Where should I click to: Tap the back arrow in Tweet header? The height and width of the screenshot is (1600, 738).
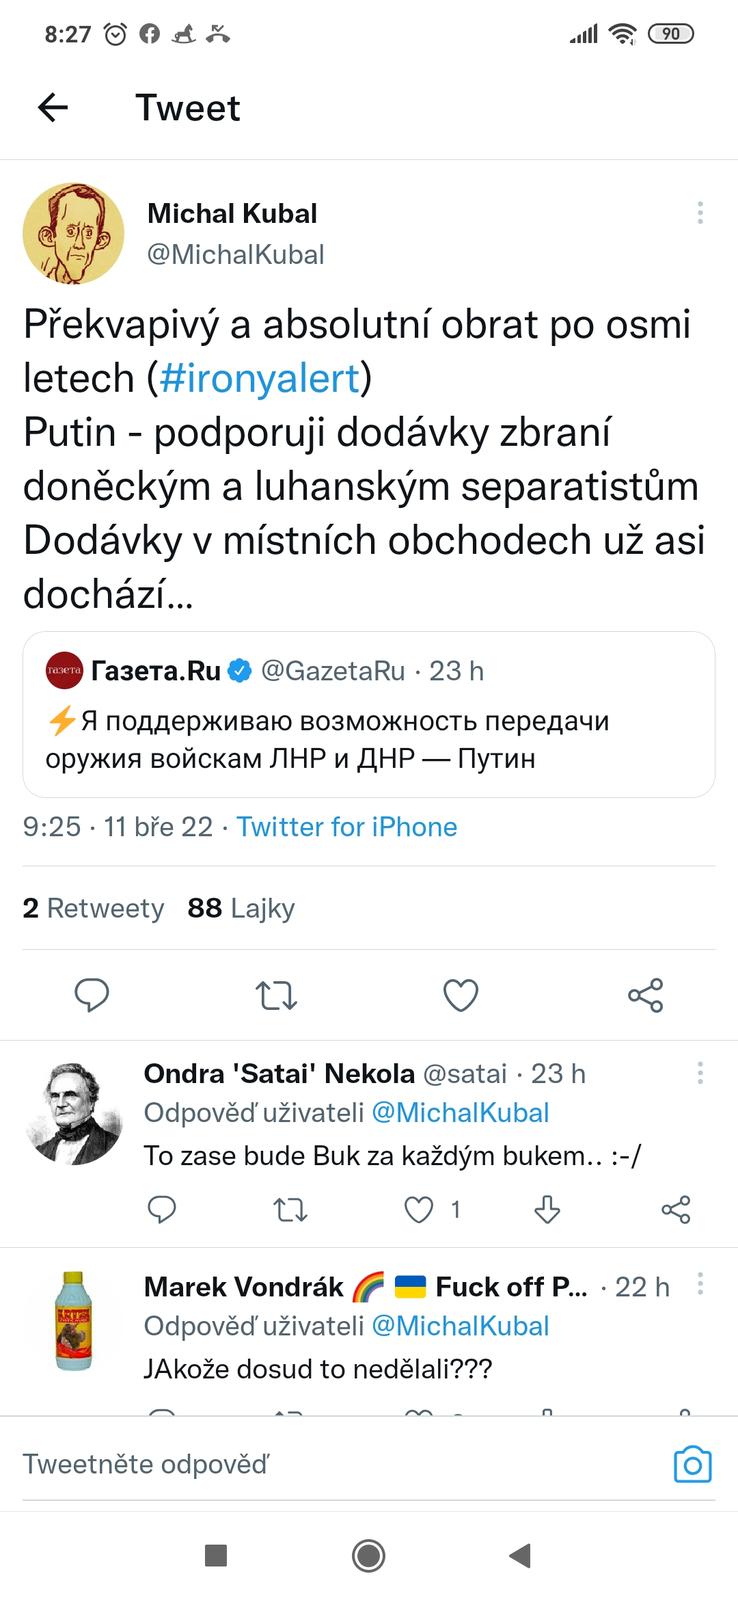pyautogui.click(x=52, y=108)
